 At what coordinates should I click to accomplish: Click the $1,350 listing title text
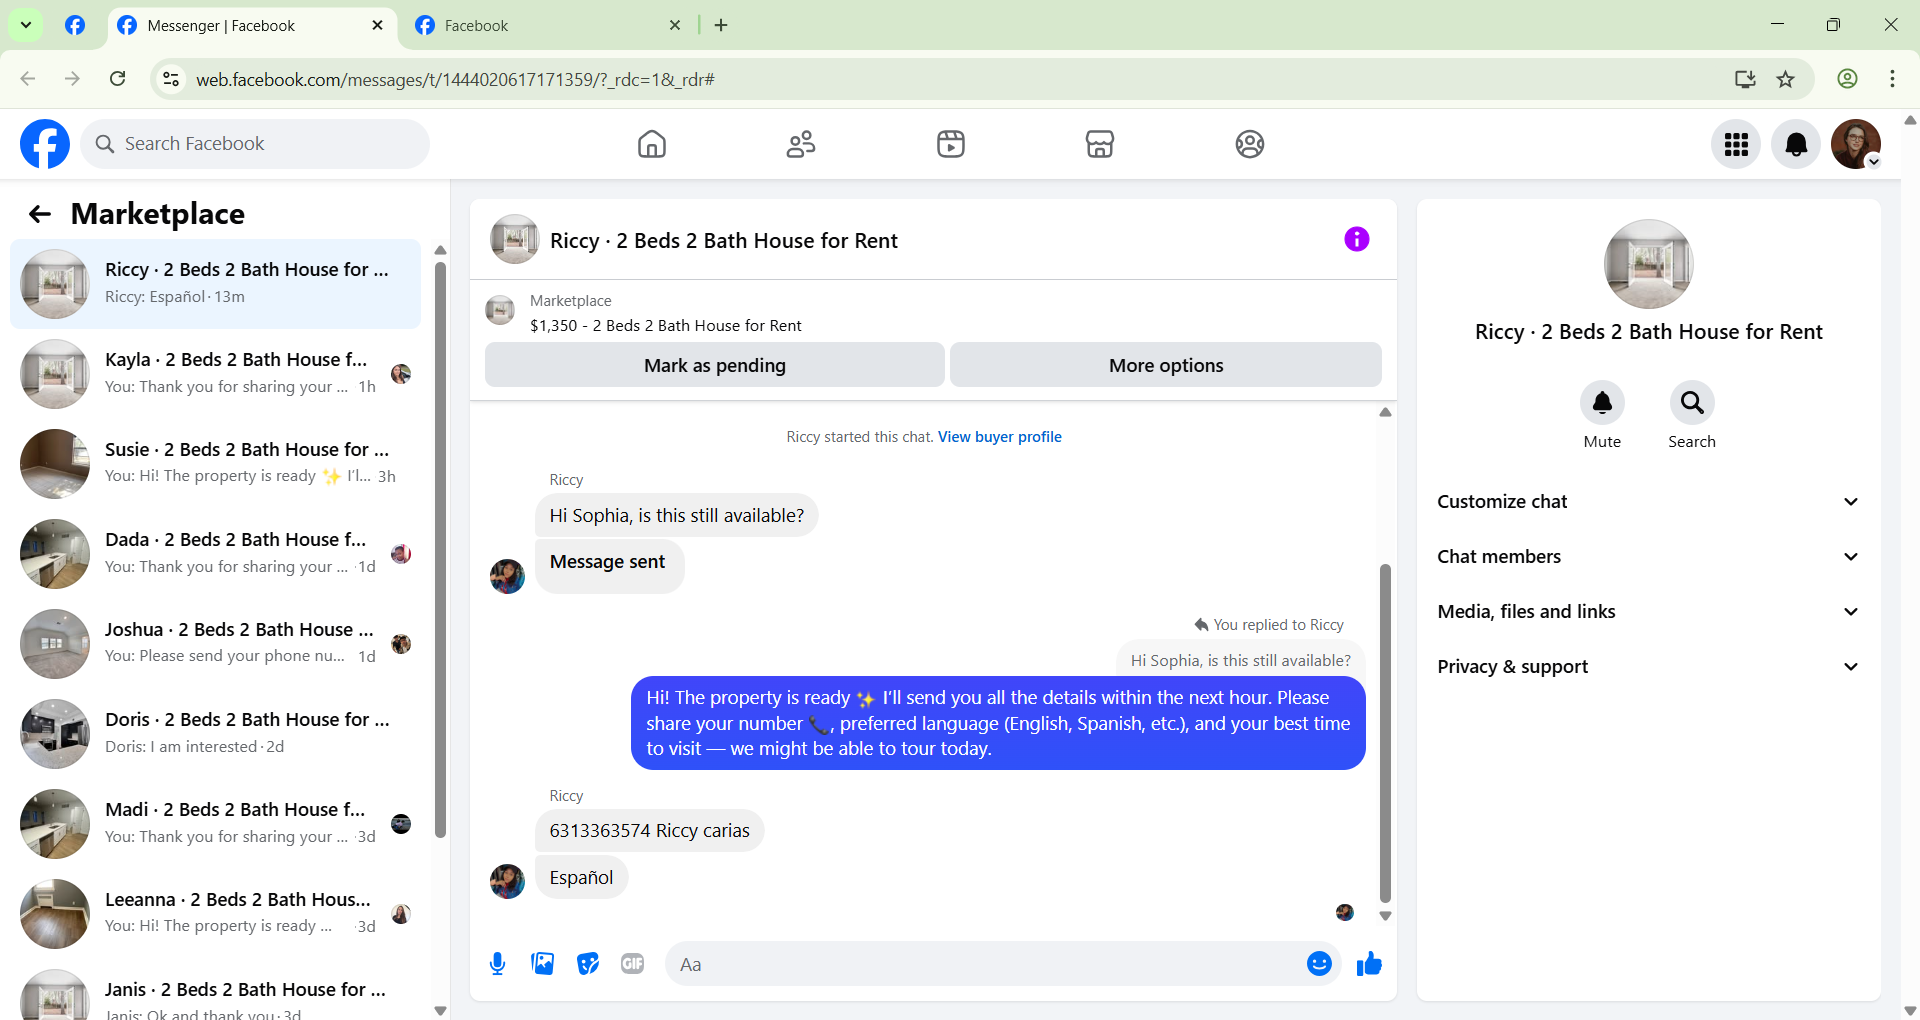[665, 326]
